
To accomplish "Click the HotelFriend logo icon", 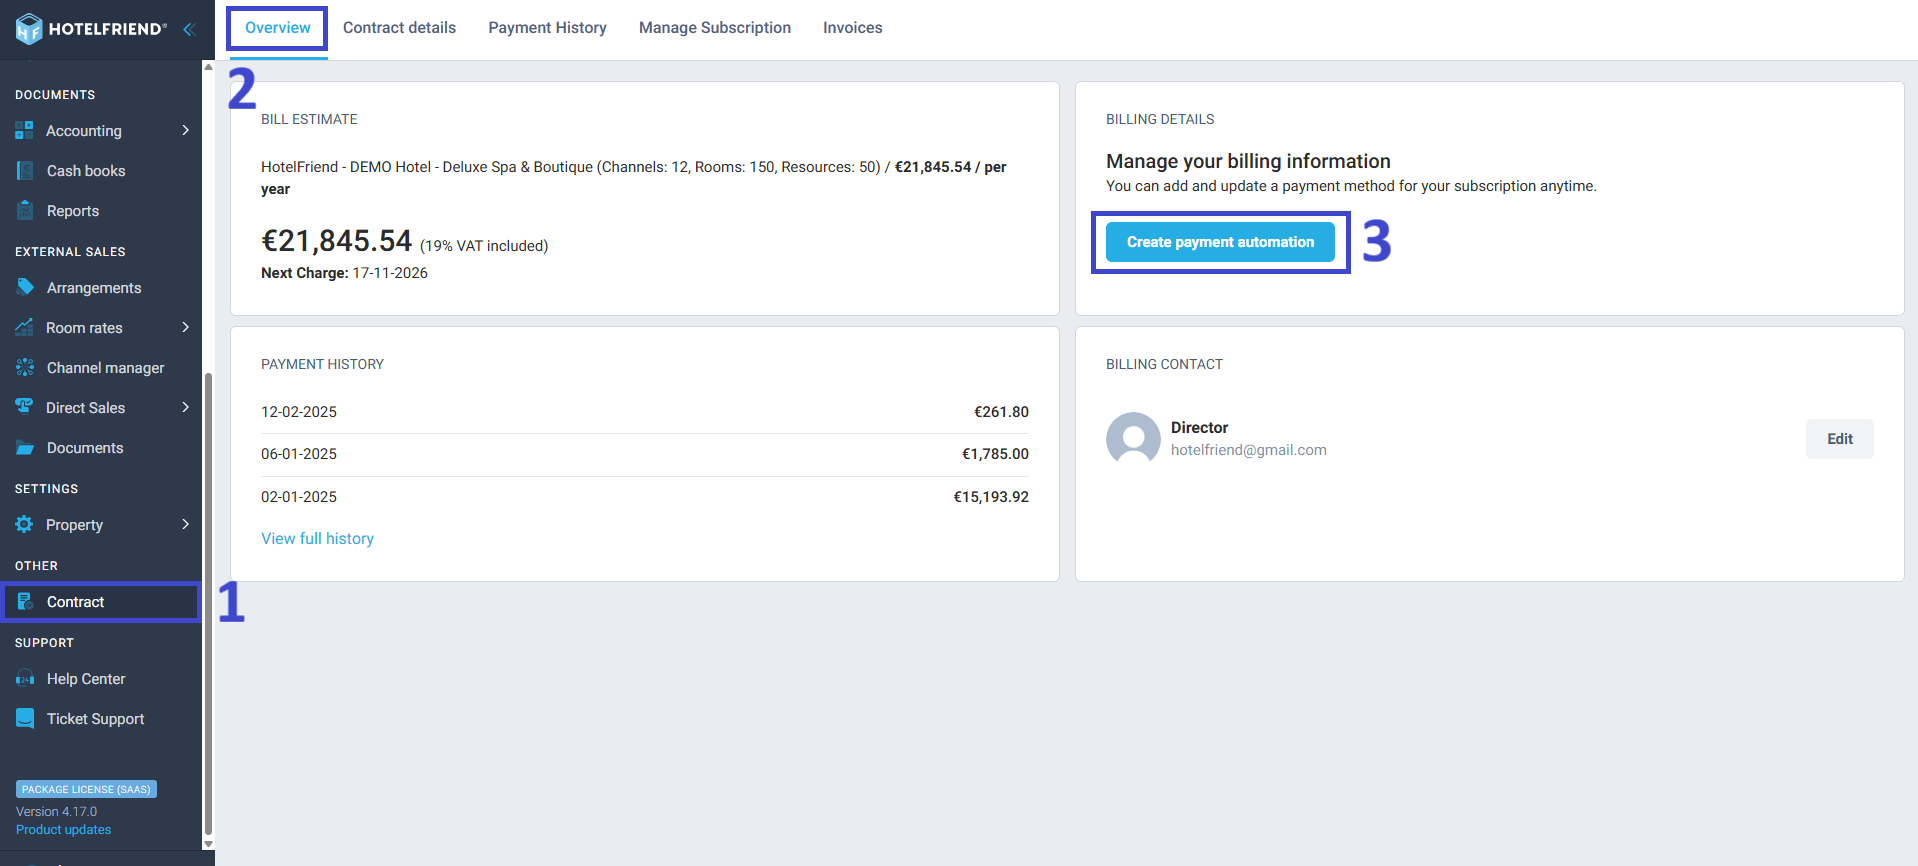I will (29, 29).
